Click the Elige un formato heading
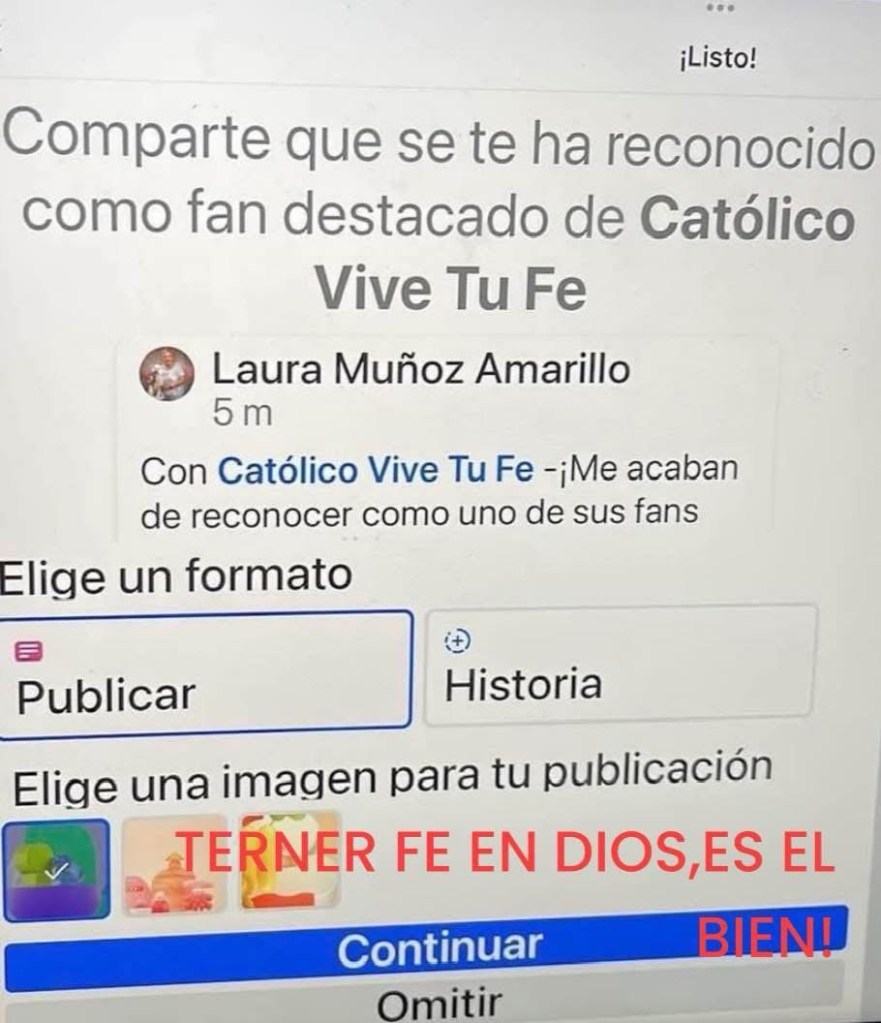This screenshot has height=1023, width=881. point(176,575)
